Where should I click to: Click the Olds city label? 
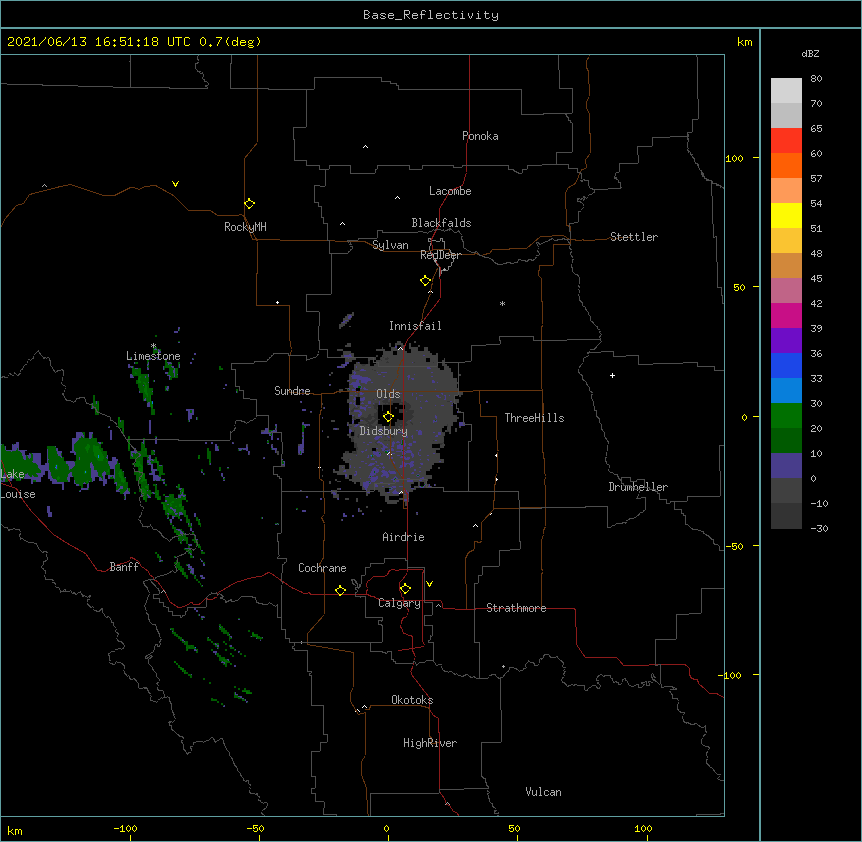388,394
